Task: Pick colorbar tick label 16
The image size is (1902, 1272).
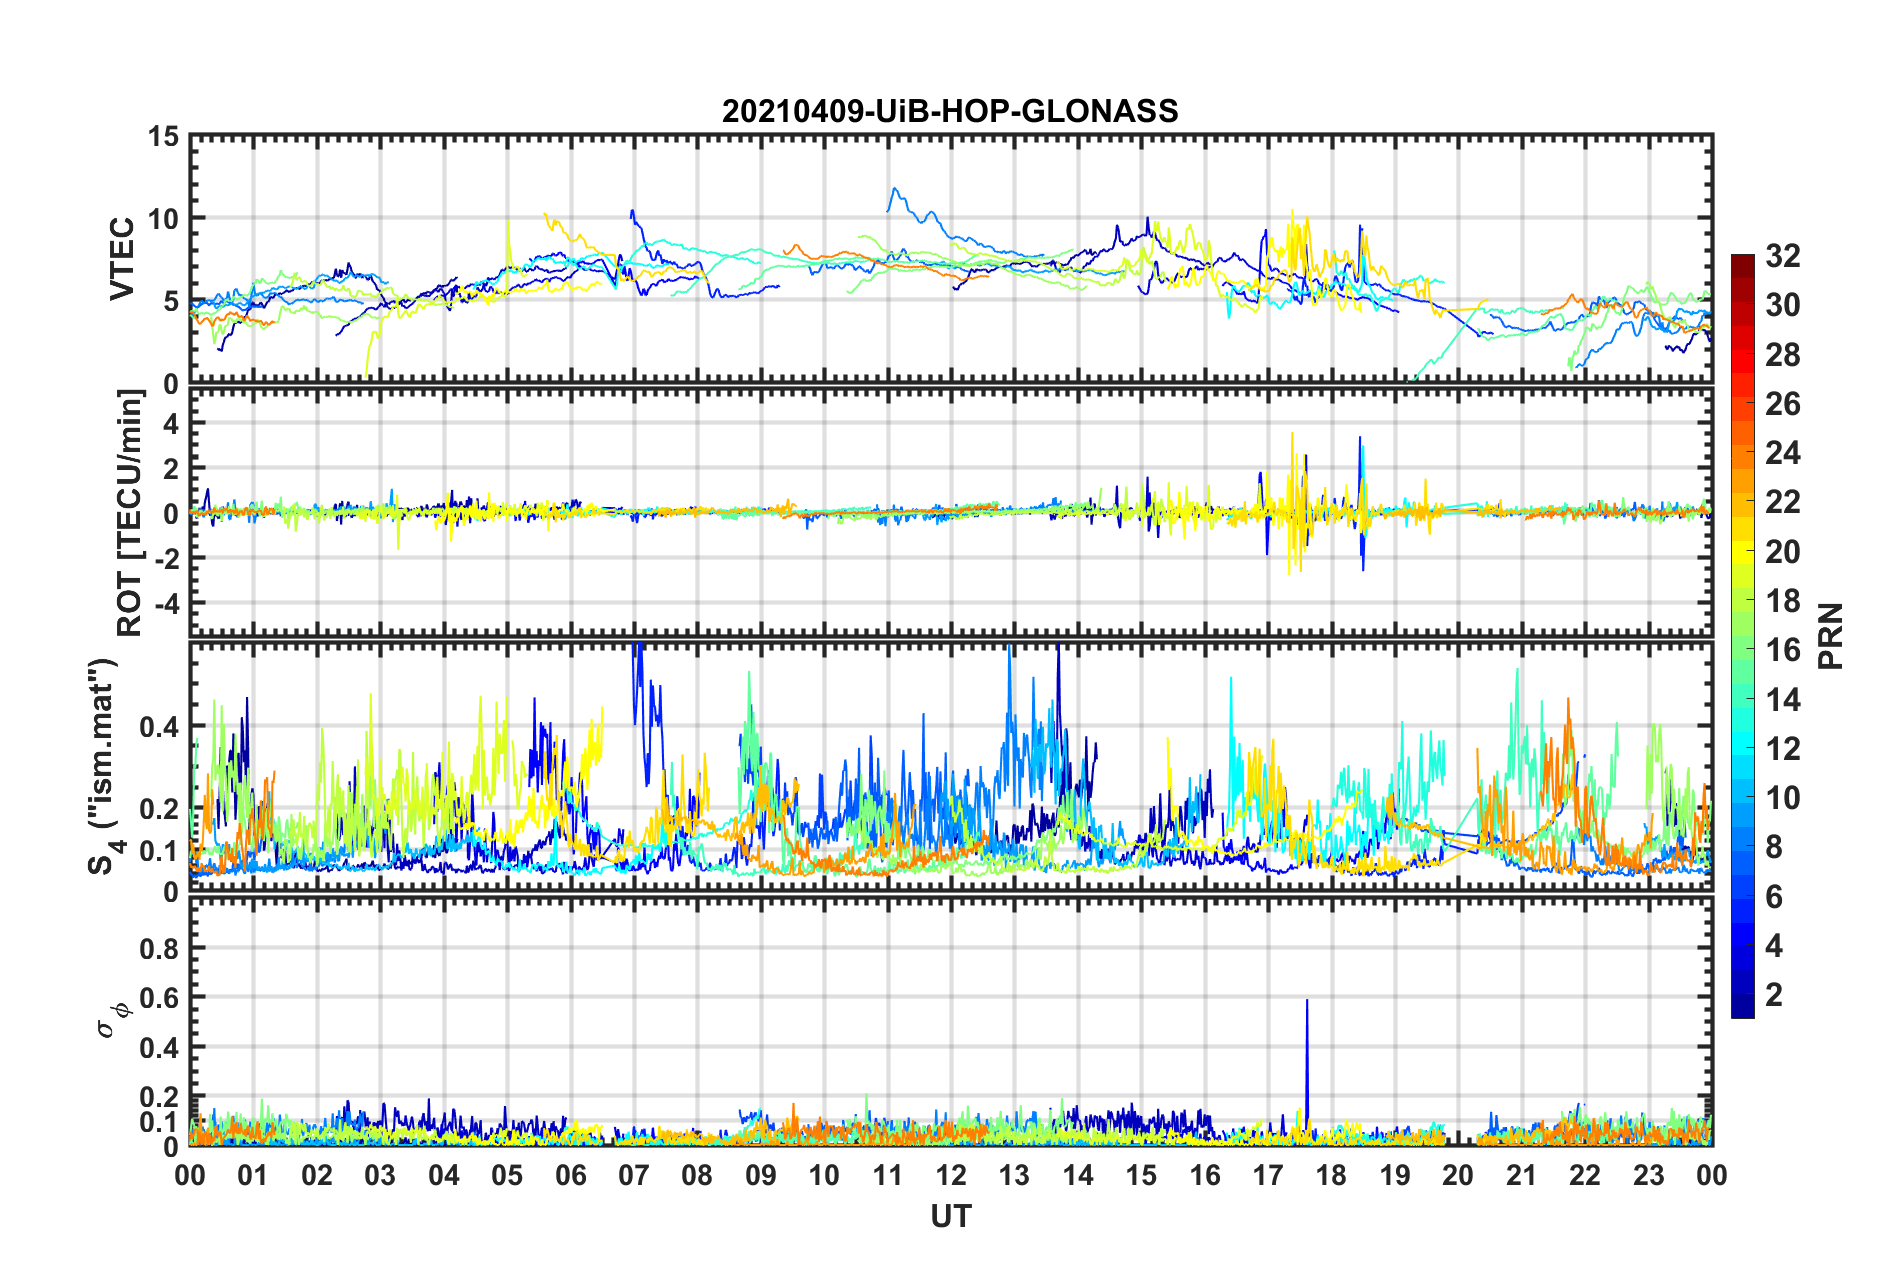Action: 1782,650
